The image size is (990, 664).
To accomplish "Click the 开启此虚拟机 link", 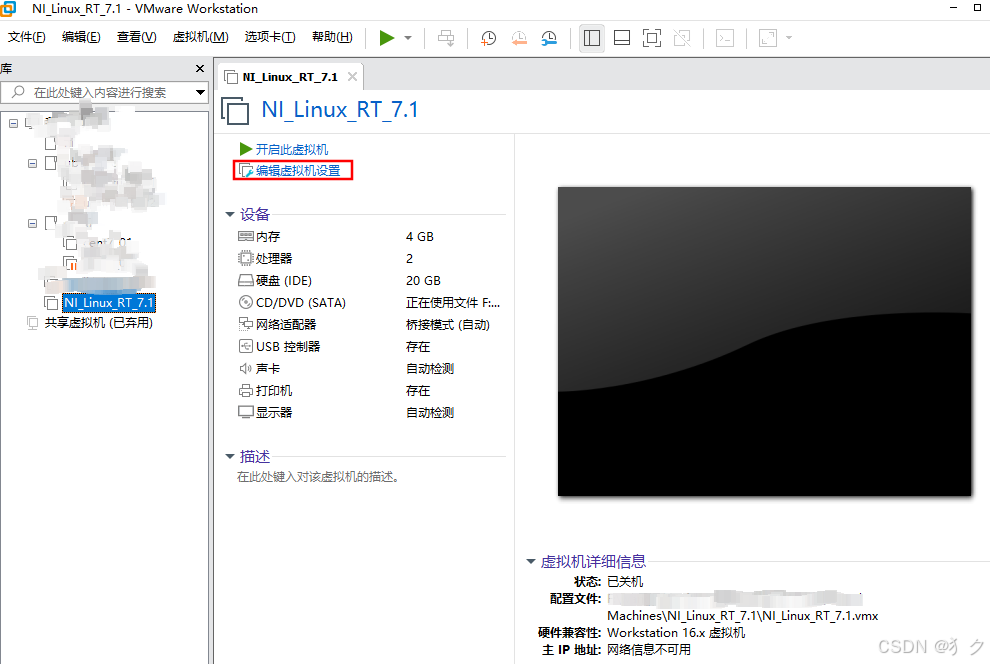I will pos(292,148).
